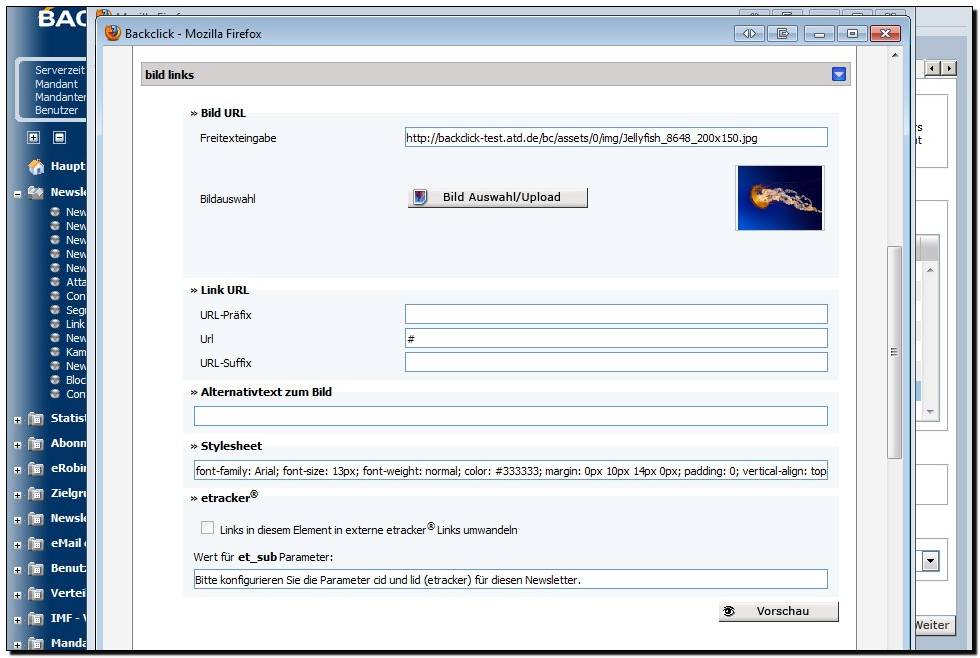This screenshot has width=980, height=658.
Task: Click the Firefox logo in the title bar
Action: click(113, 33)
